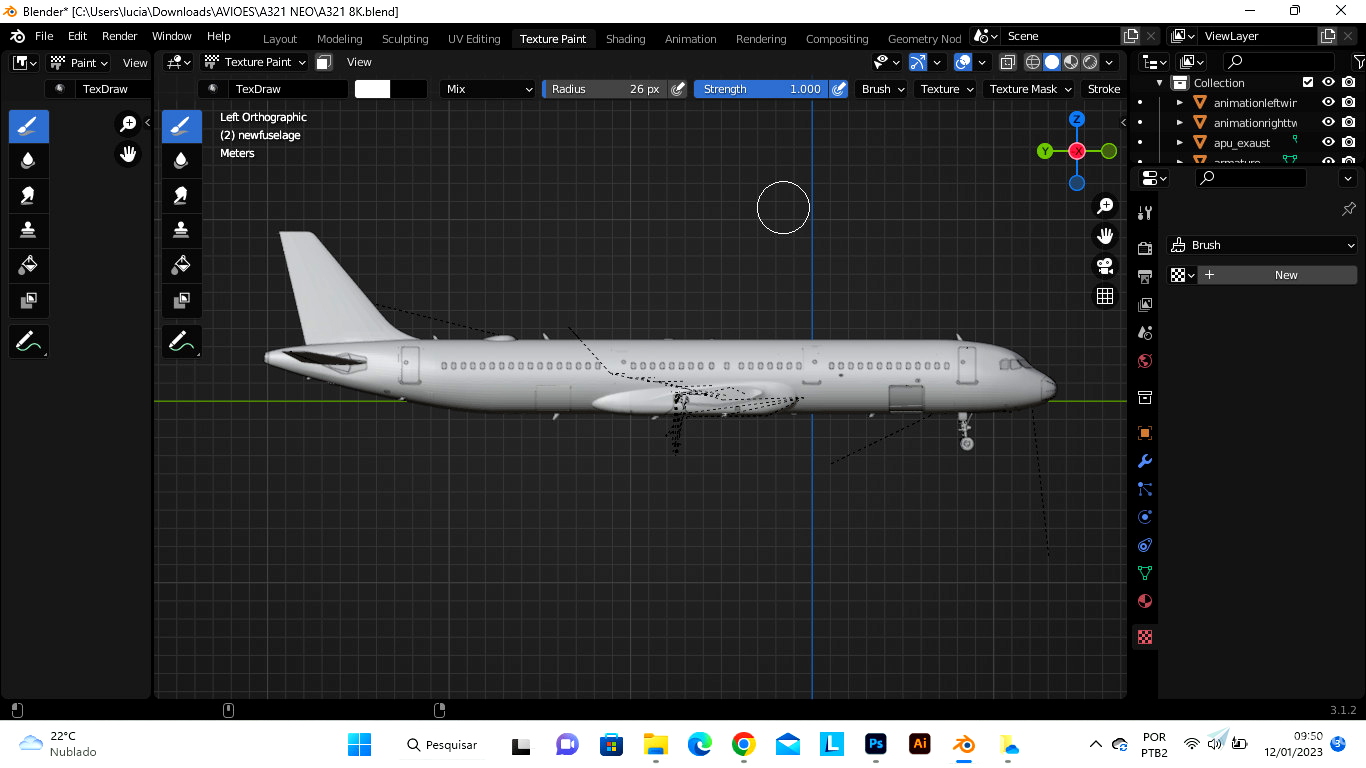Open Output properties tab
Screen dimensions: 1366x768
tap(1145, 276)
